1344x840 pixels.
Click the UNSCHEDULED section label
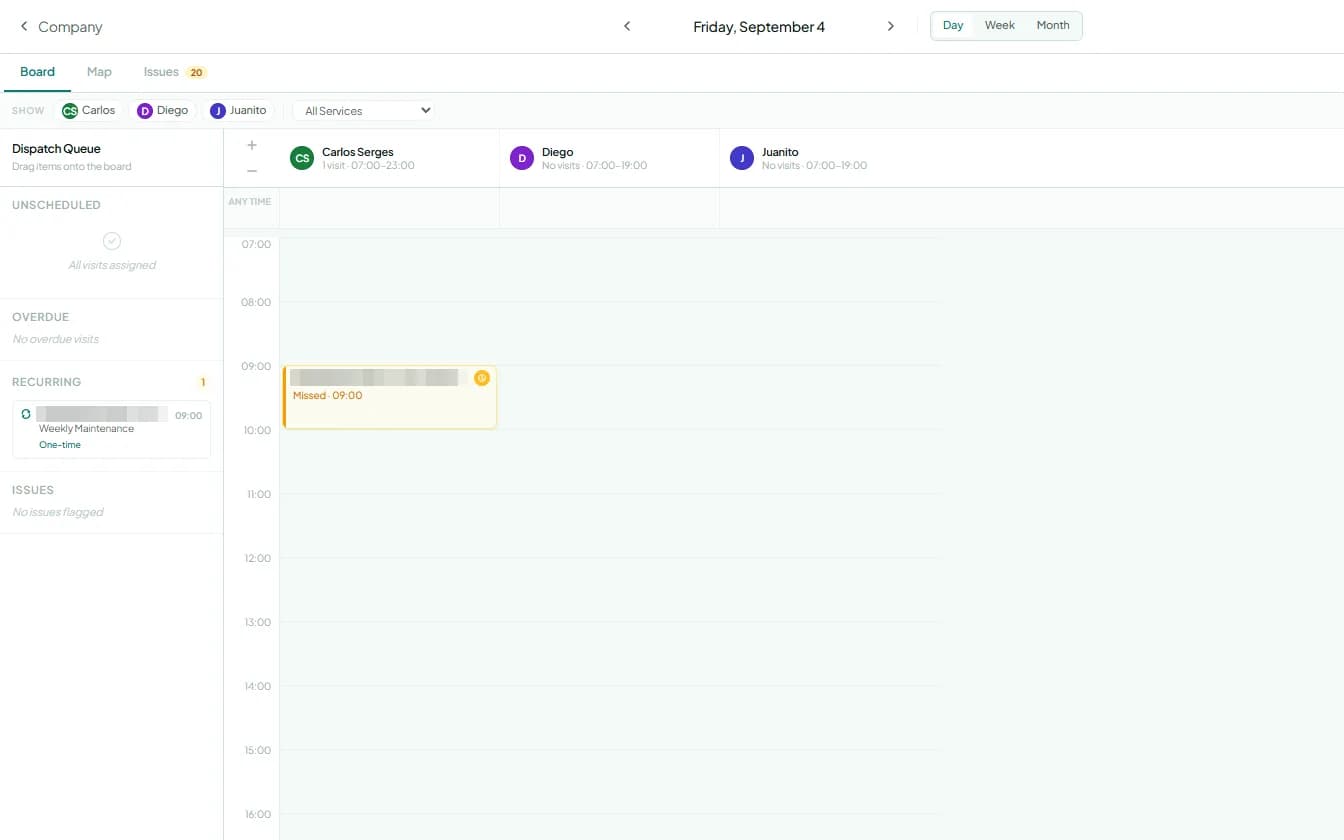56,205
